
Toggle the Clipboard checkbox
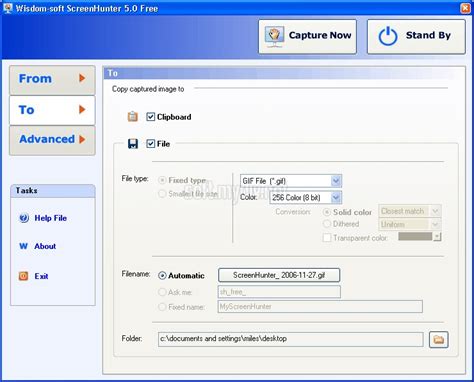point(151,117)
